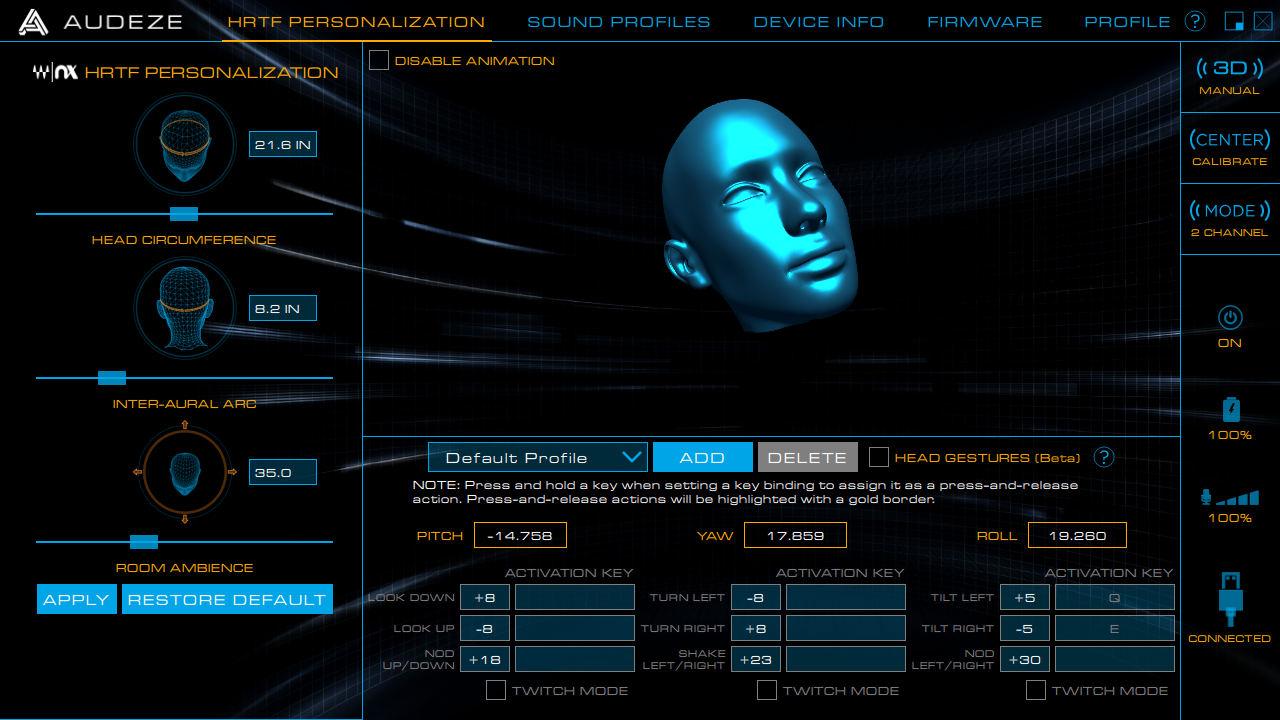Click Look Up threshold -8 field
Viewport: 1280px width, 720px height.
click(485, 628)
